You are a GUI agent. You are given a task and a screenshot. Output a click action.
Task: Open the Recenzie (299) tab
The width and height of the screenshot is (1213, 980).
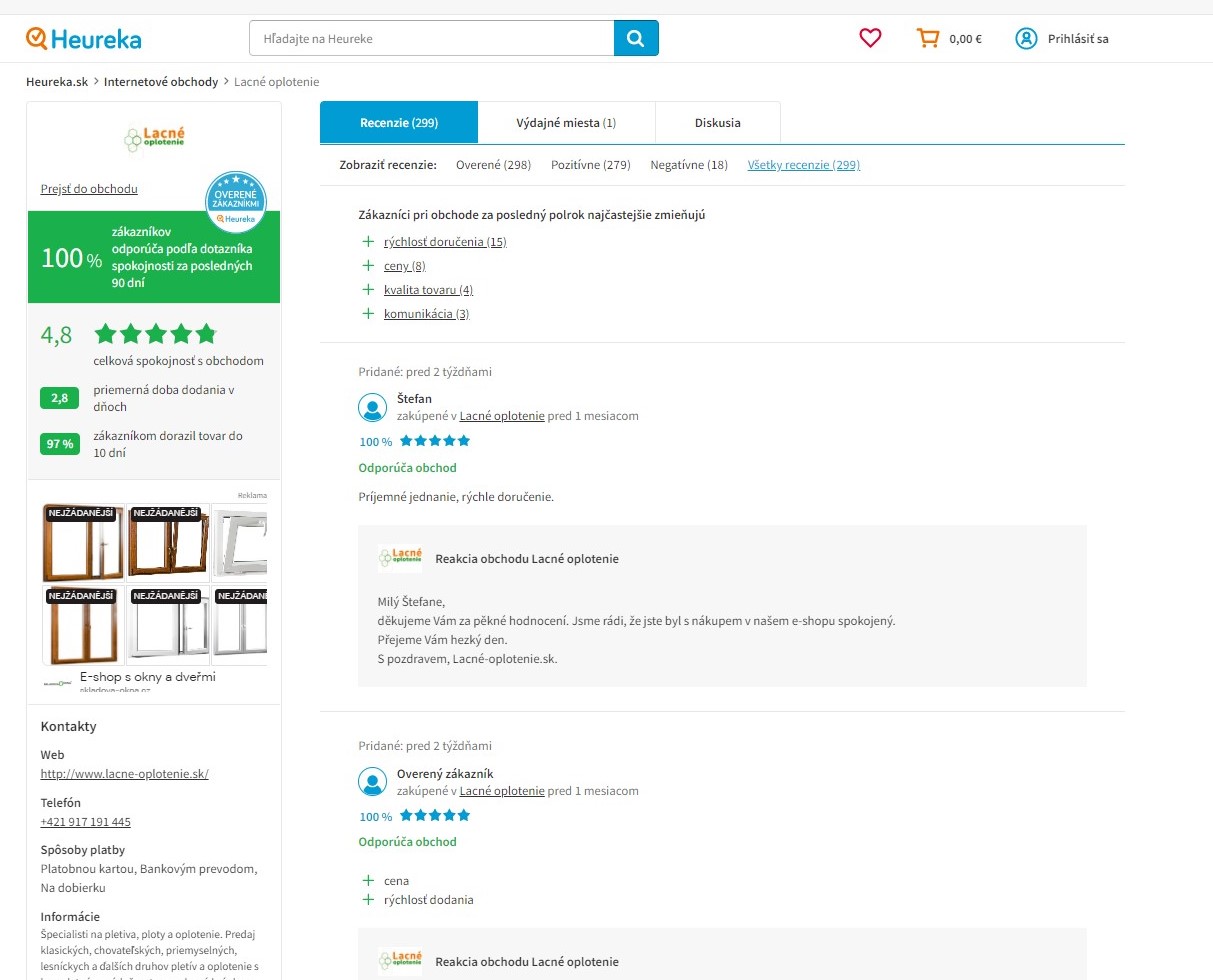coord(399,123)
